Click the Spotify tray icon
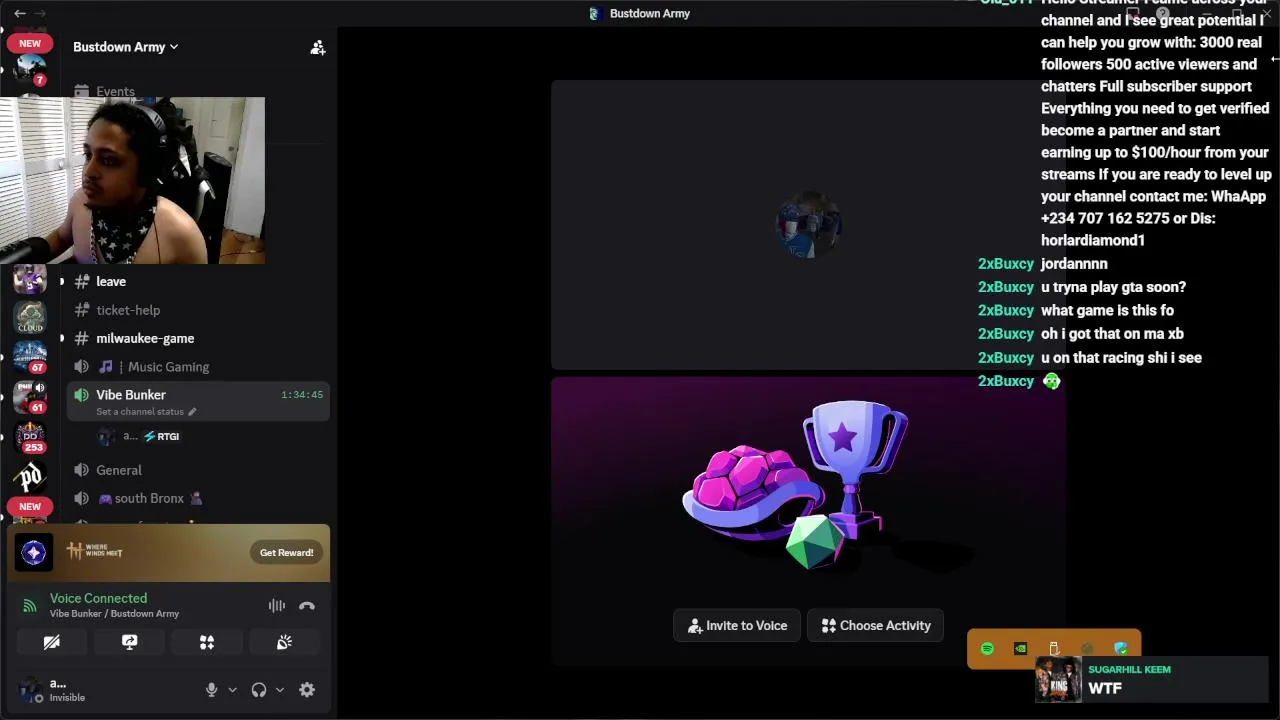The height and width of the screenshot is (720, 1280). coord(987,649)
